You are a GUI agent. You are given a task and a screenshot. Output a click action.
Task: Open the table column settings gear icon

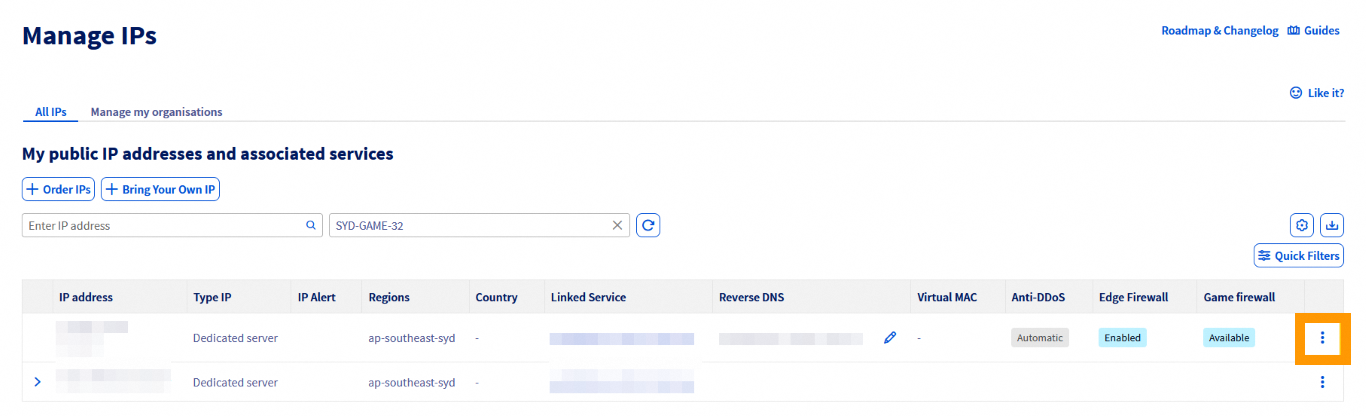point(1301,225)
